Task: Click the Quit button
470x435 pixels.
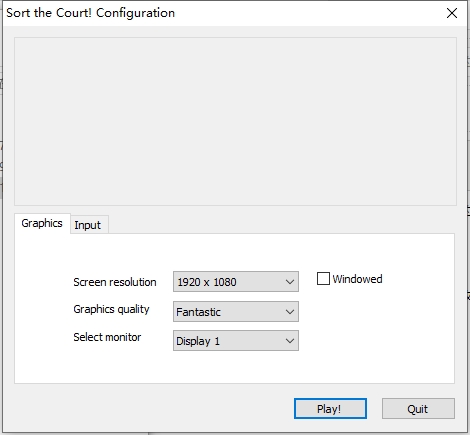Action: point(418,409)
